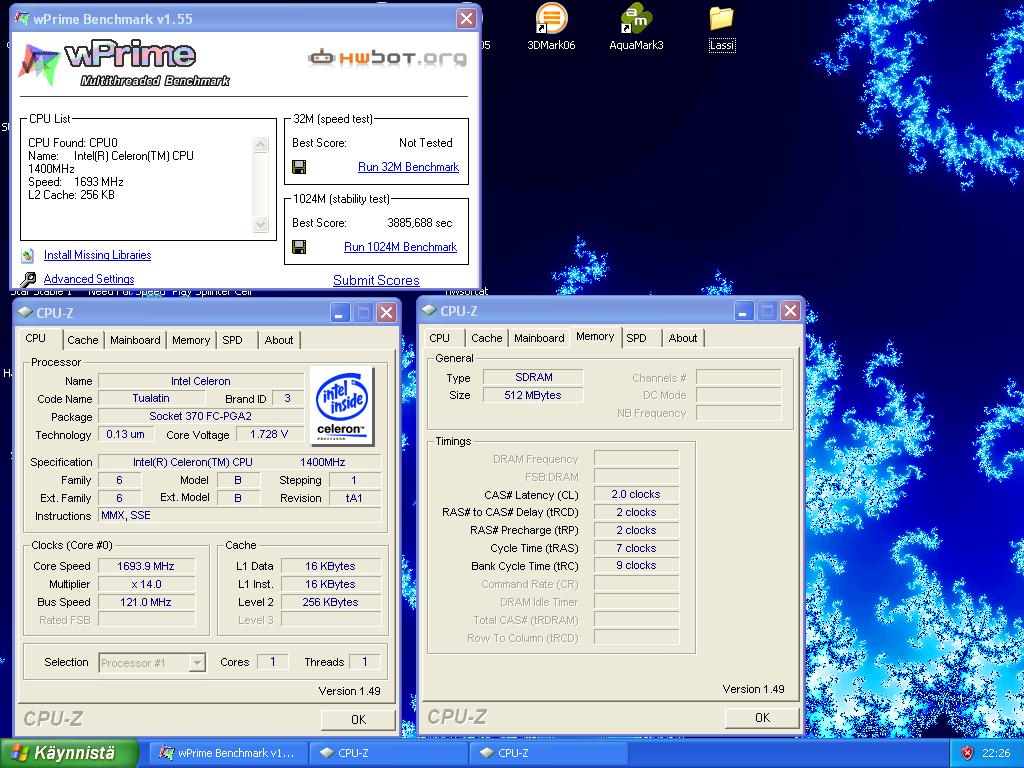Image resolution: width=1024 pixels, height=768 pixels.
Task: Click the Core Speed 1693.9 MHz field
Action: [x=146, y=566]
